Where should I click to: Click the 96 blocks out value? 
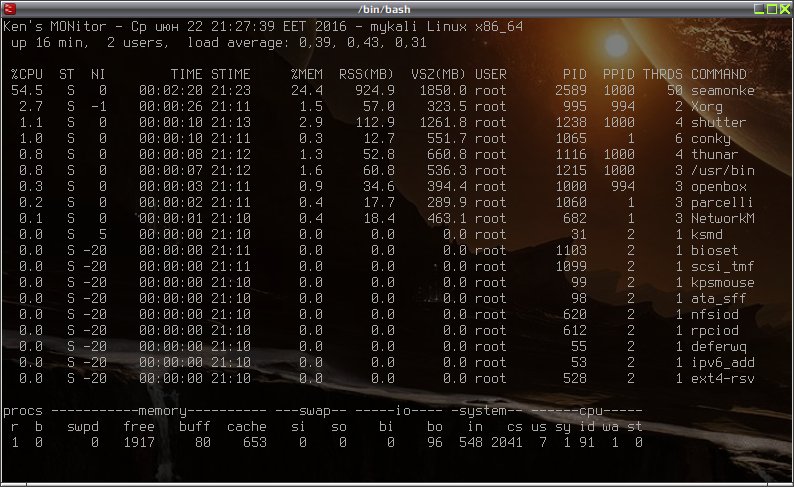coord(434,443)
